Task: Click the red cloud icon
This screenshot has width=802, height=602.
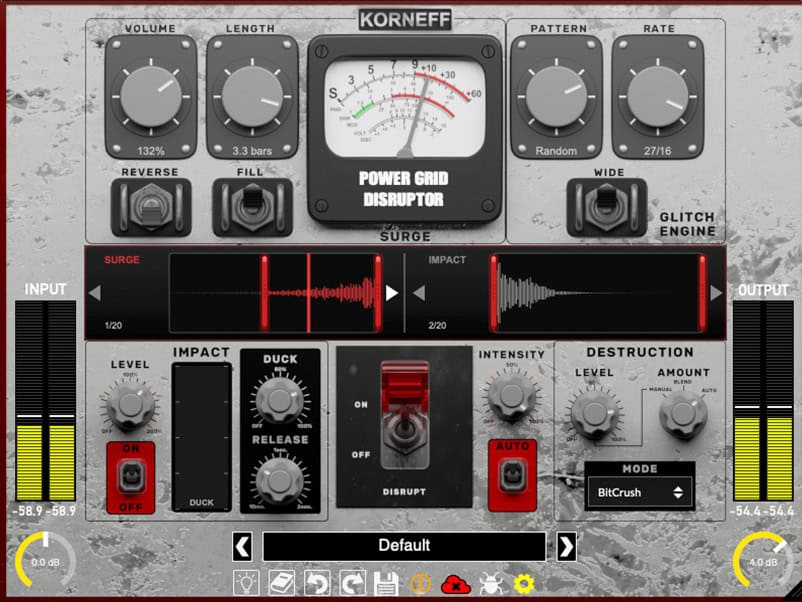Action: coord(455,583)
